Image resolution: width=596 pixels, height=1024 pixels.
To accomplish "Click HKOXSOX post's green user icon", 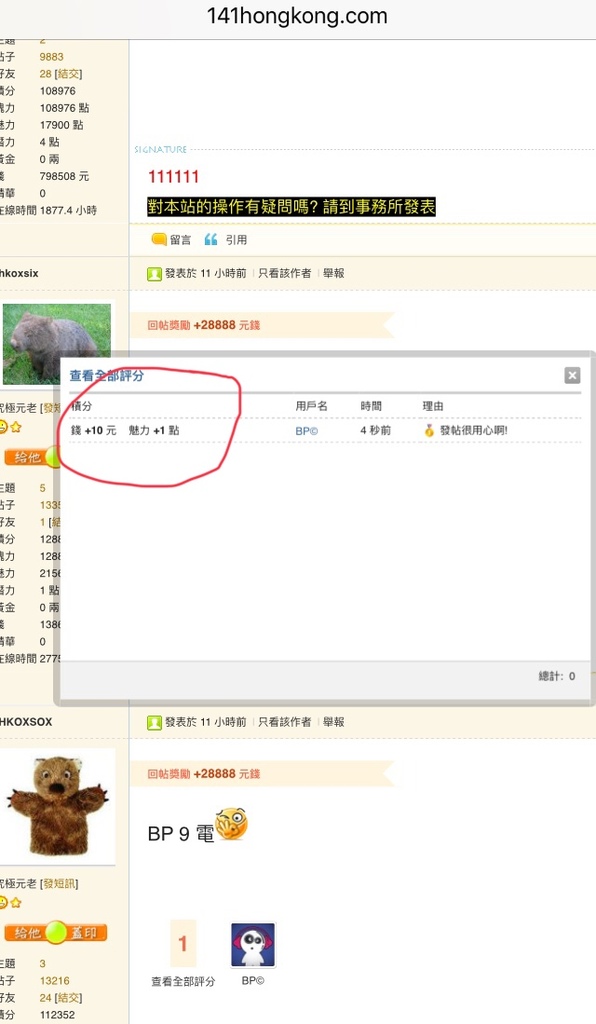I will (x=154, y=722).
